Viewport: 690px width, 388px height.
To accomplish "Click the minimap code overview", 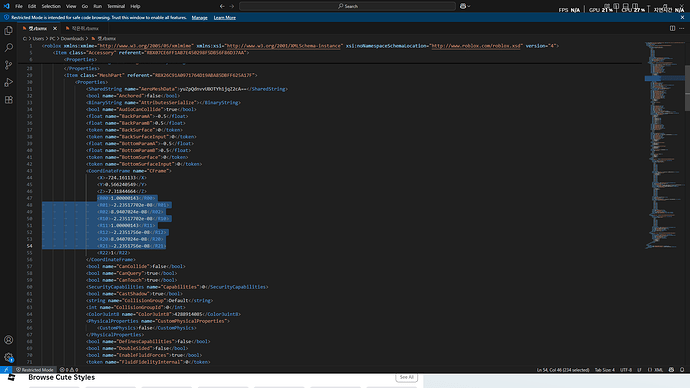I will click(x=664, y=145).
